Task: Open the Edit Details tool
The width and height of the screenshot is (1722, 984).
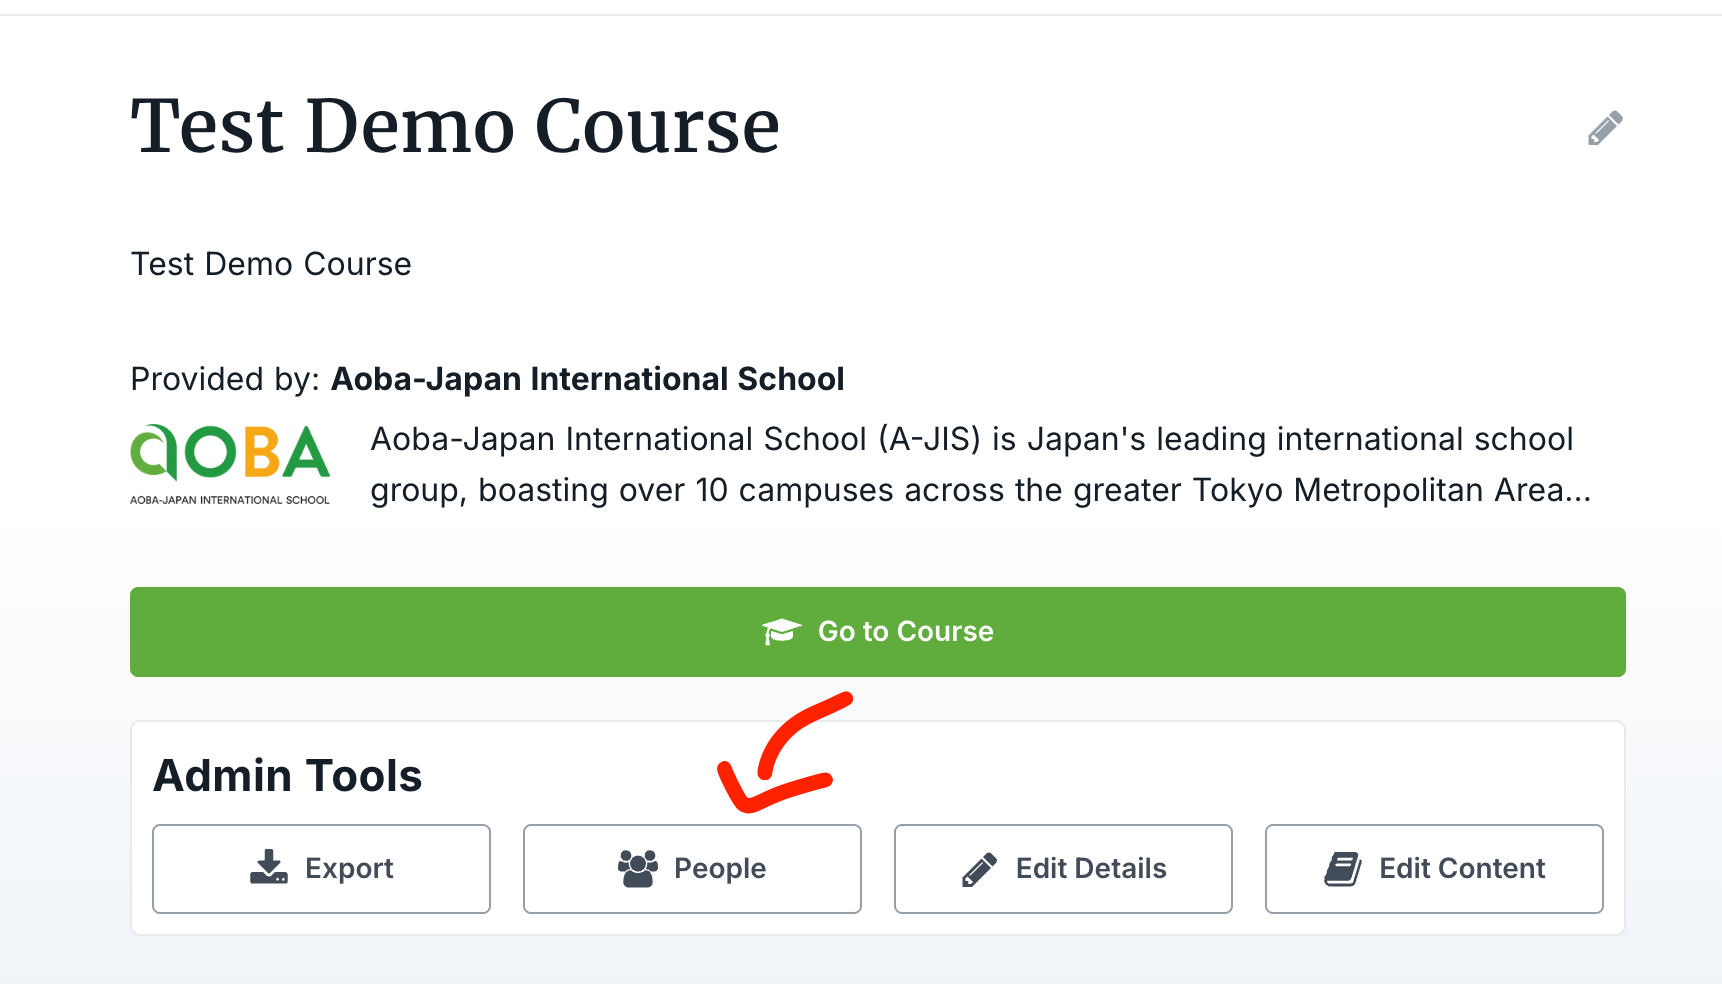Action: [1063, 868]
